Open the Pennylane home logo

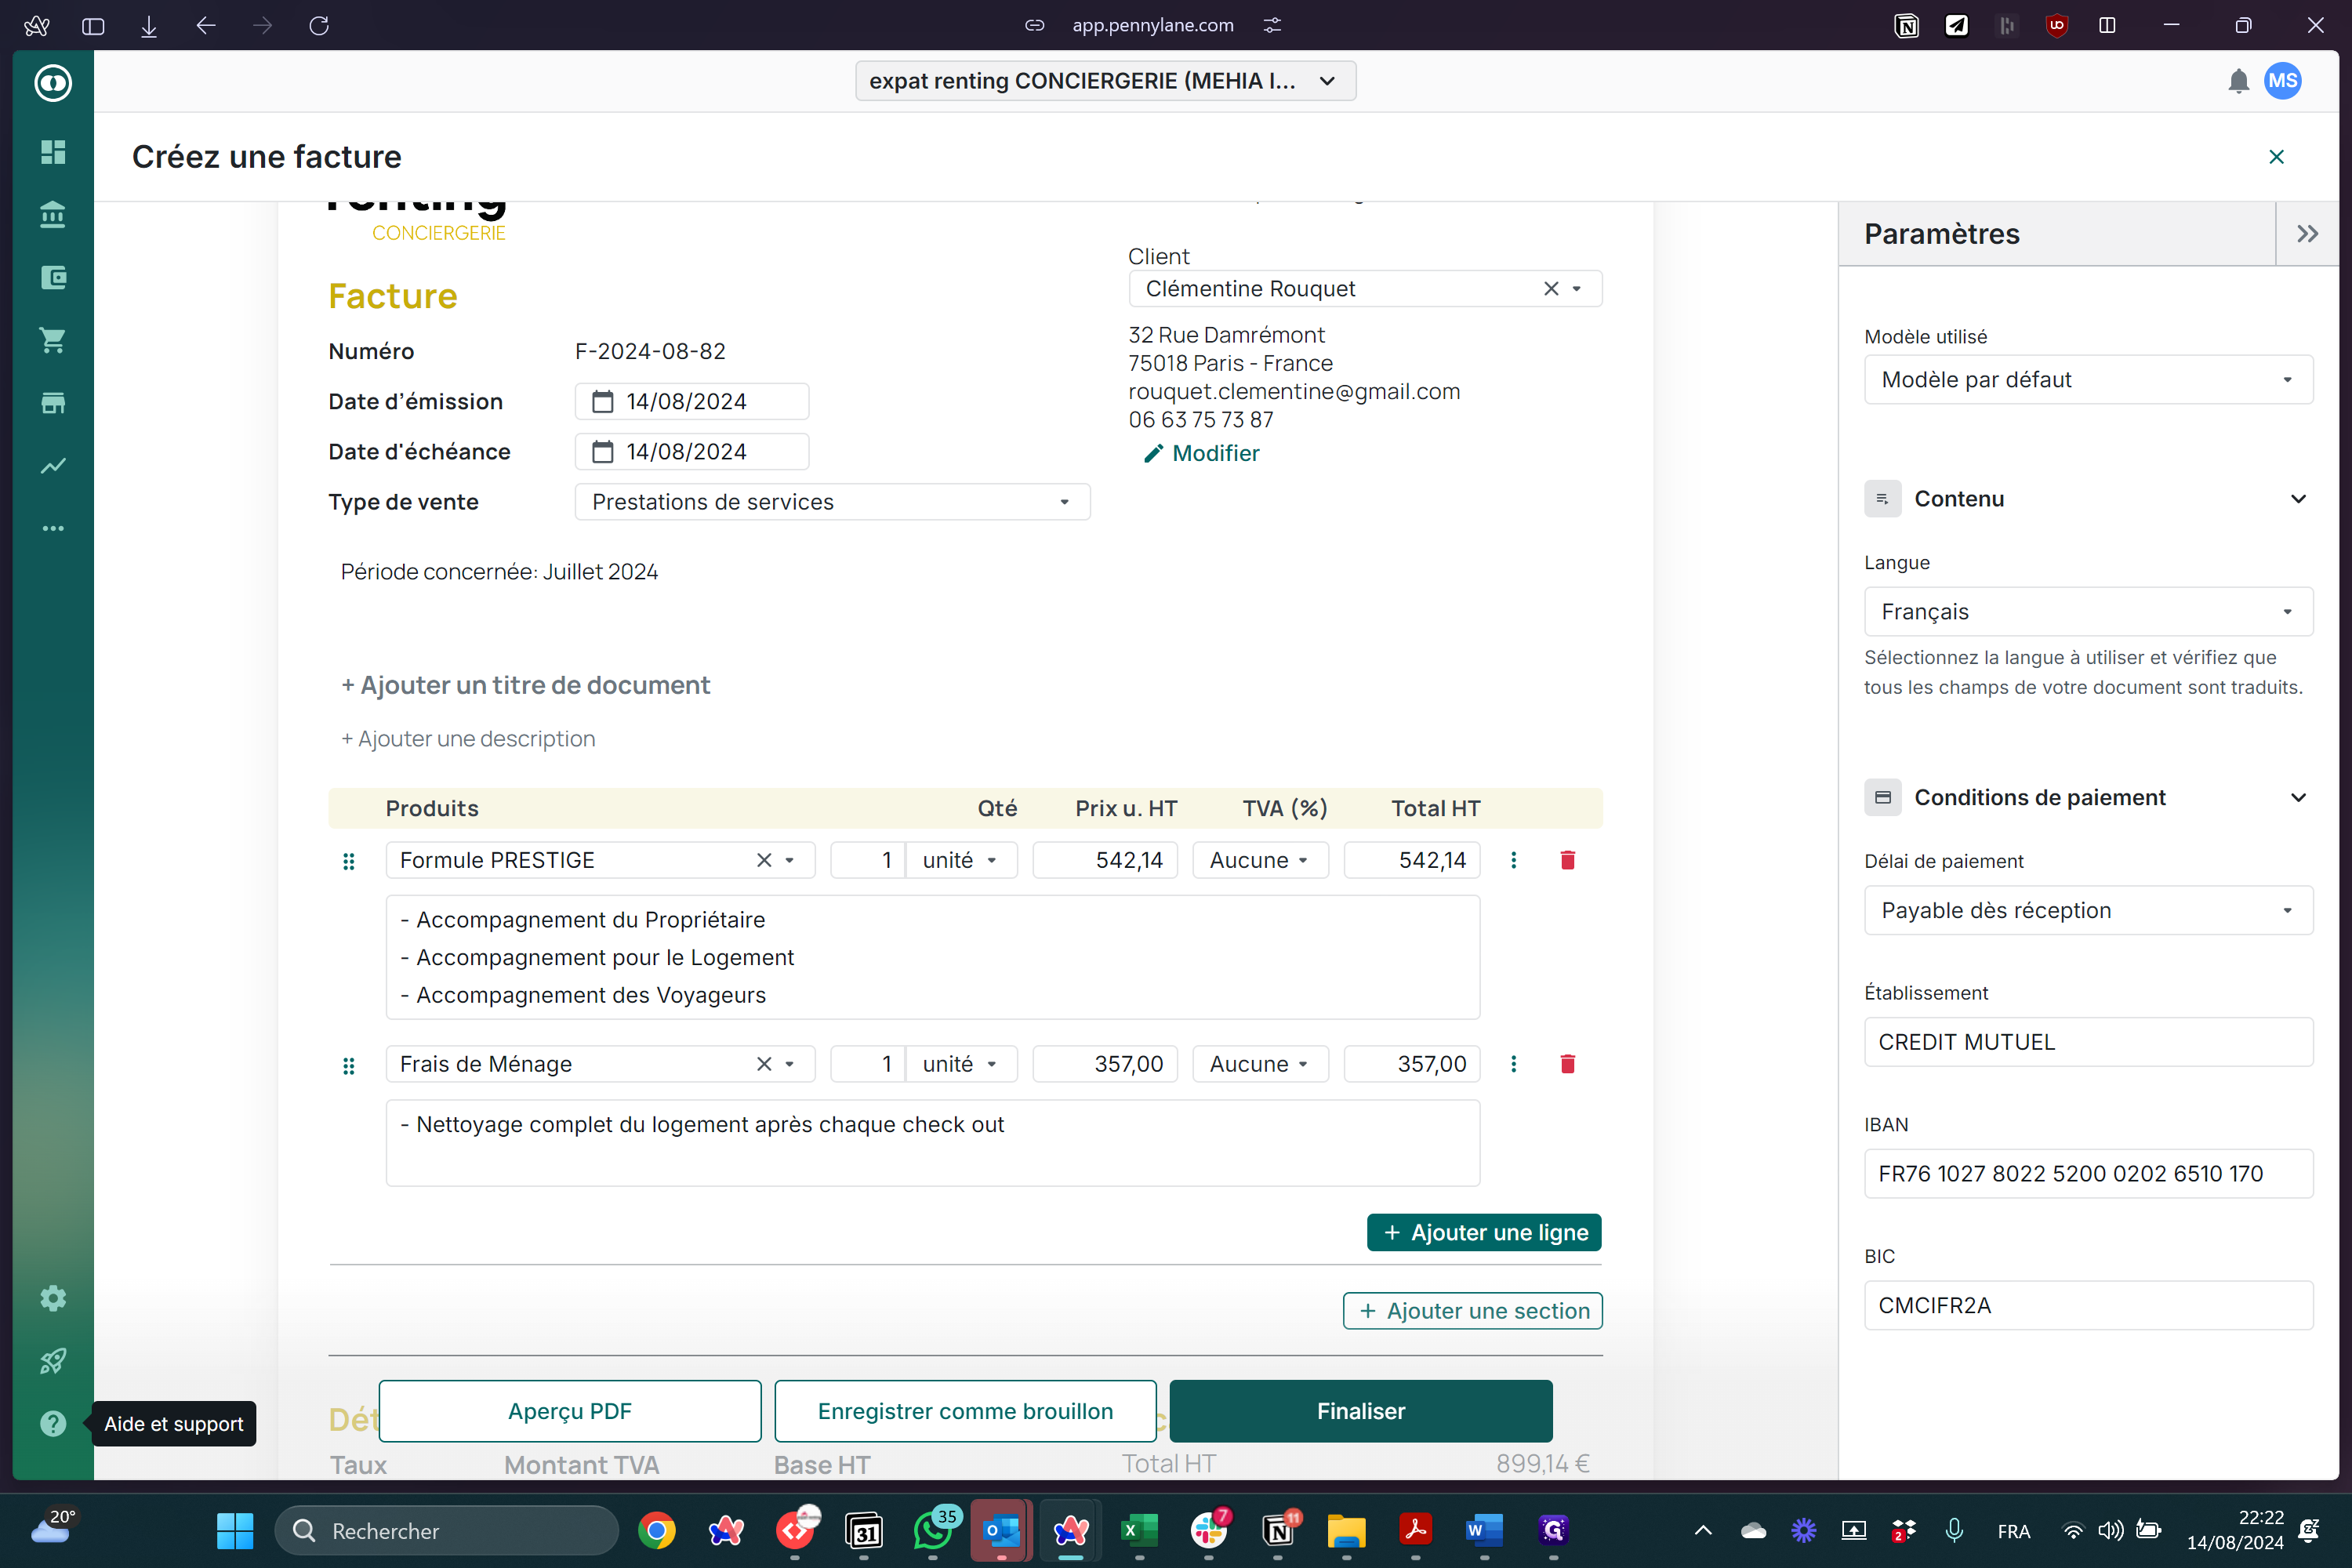(x=53, y=83)
